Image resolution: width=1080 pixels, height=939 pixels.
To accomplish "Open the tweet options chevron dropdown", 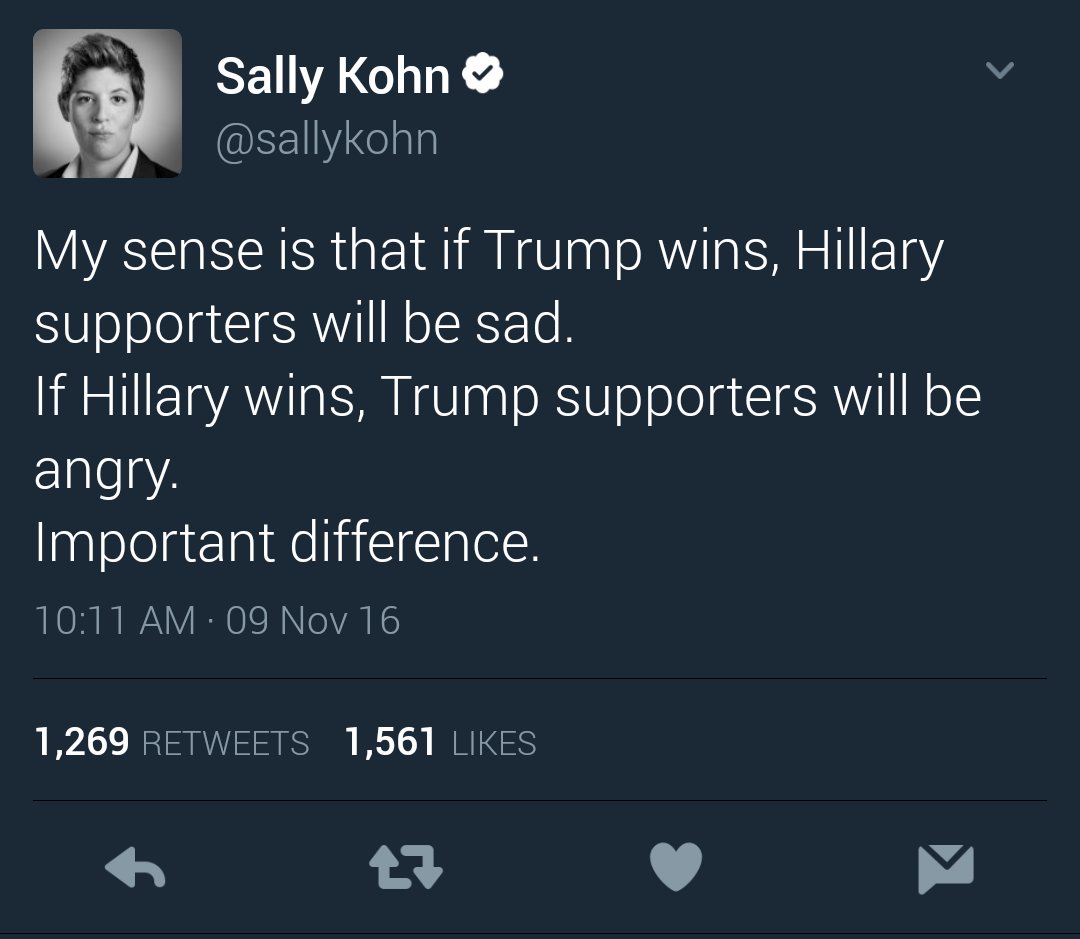I will click(x=999, y=70).
